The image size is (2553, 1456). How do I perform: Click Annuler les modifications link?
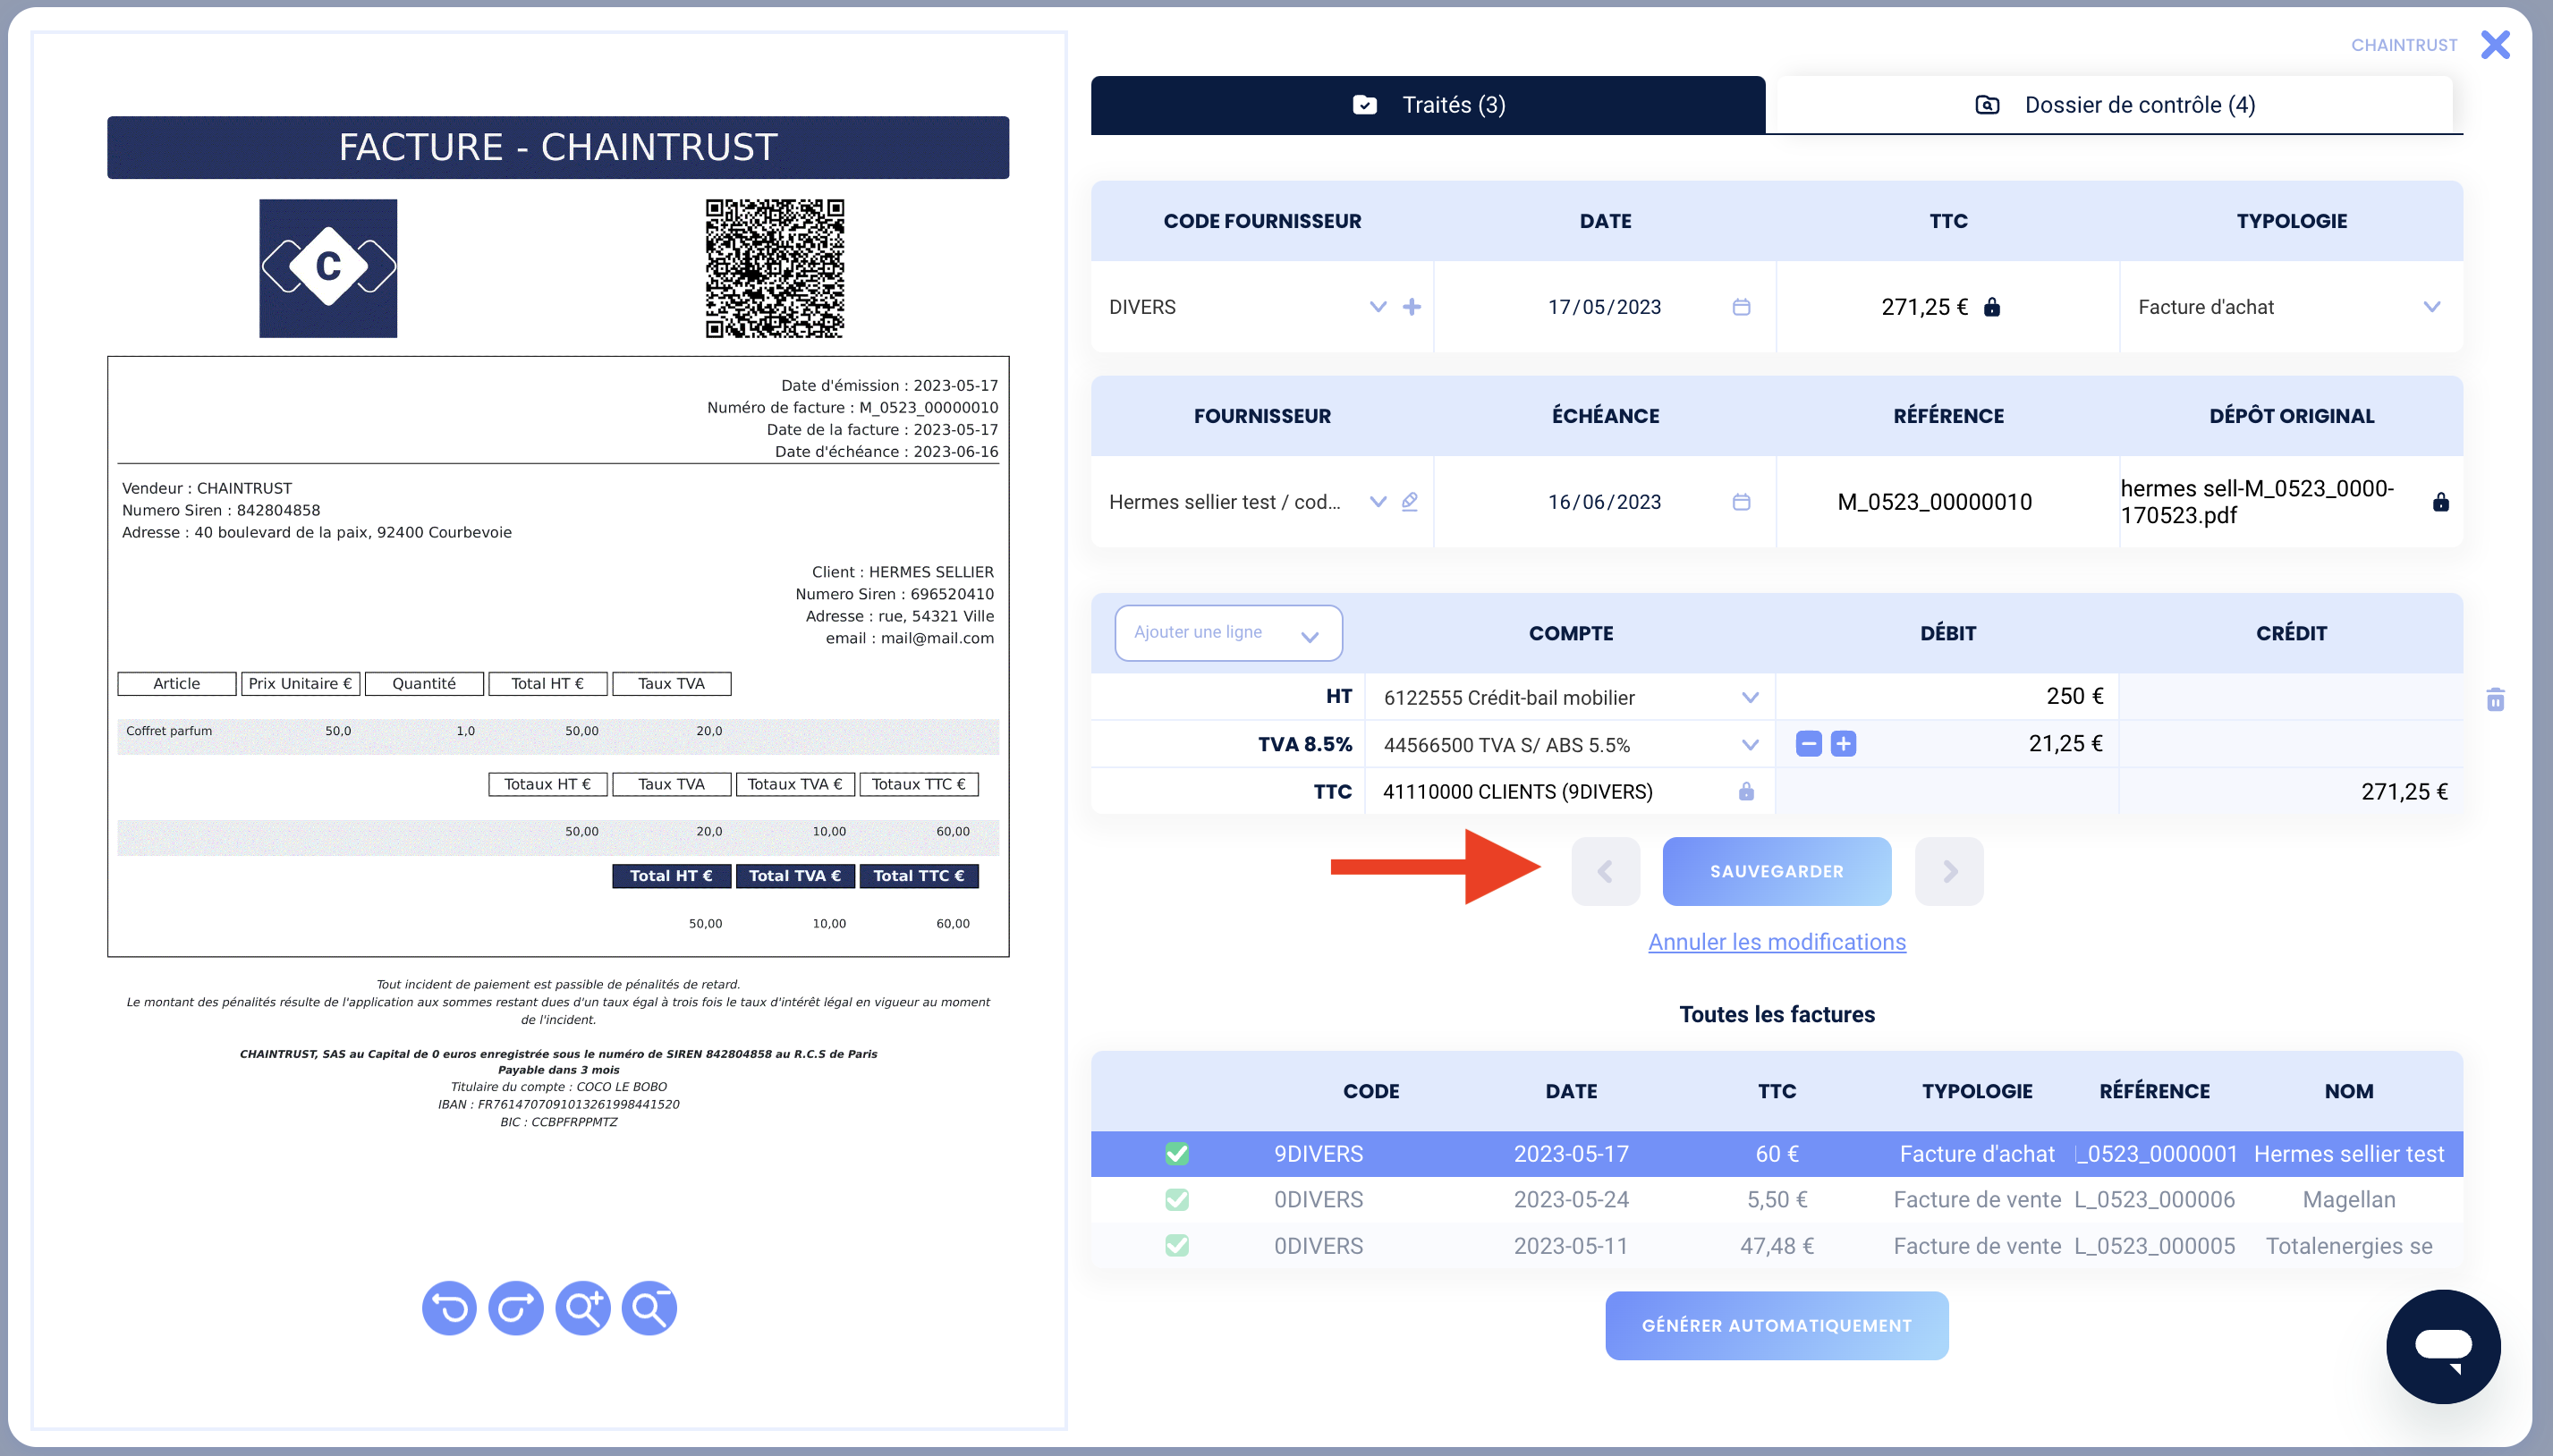pos(1776,942)
